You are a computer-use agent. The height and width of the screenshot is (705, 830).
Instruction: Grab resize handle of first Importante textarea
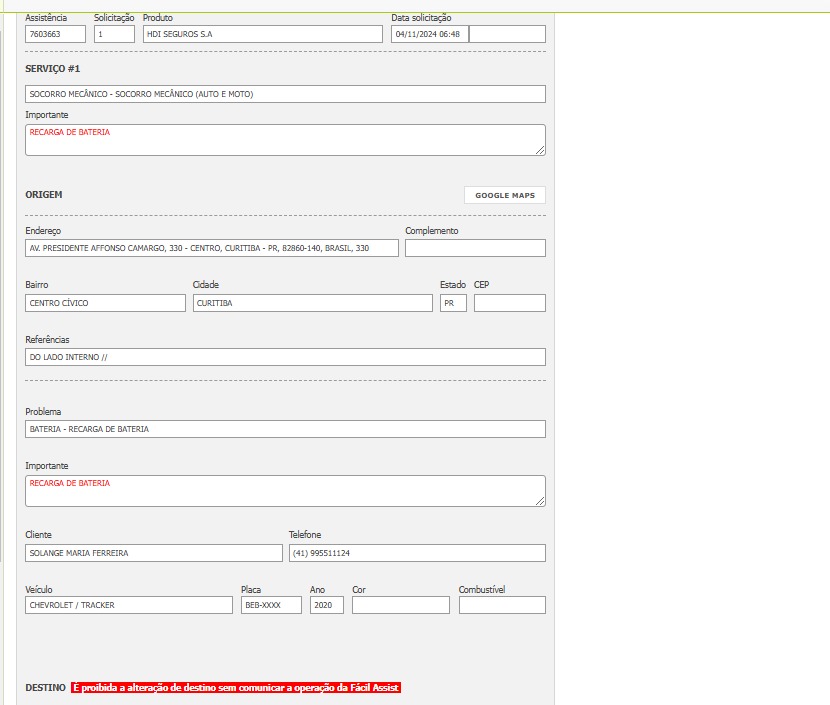click(x=540, y=150)
